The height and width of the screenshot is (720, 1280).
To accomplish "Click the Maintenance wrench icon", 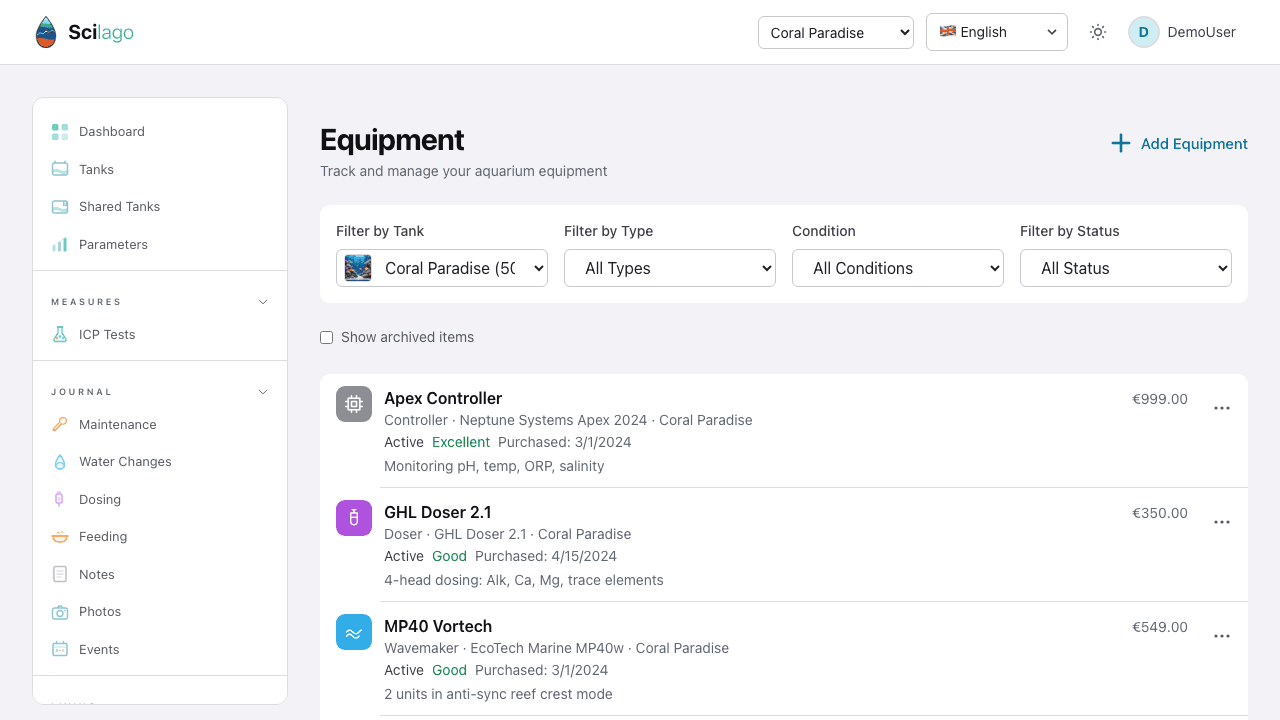I will tap(60, 424).
